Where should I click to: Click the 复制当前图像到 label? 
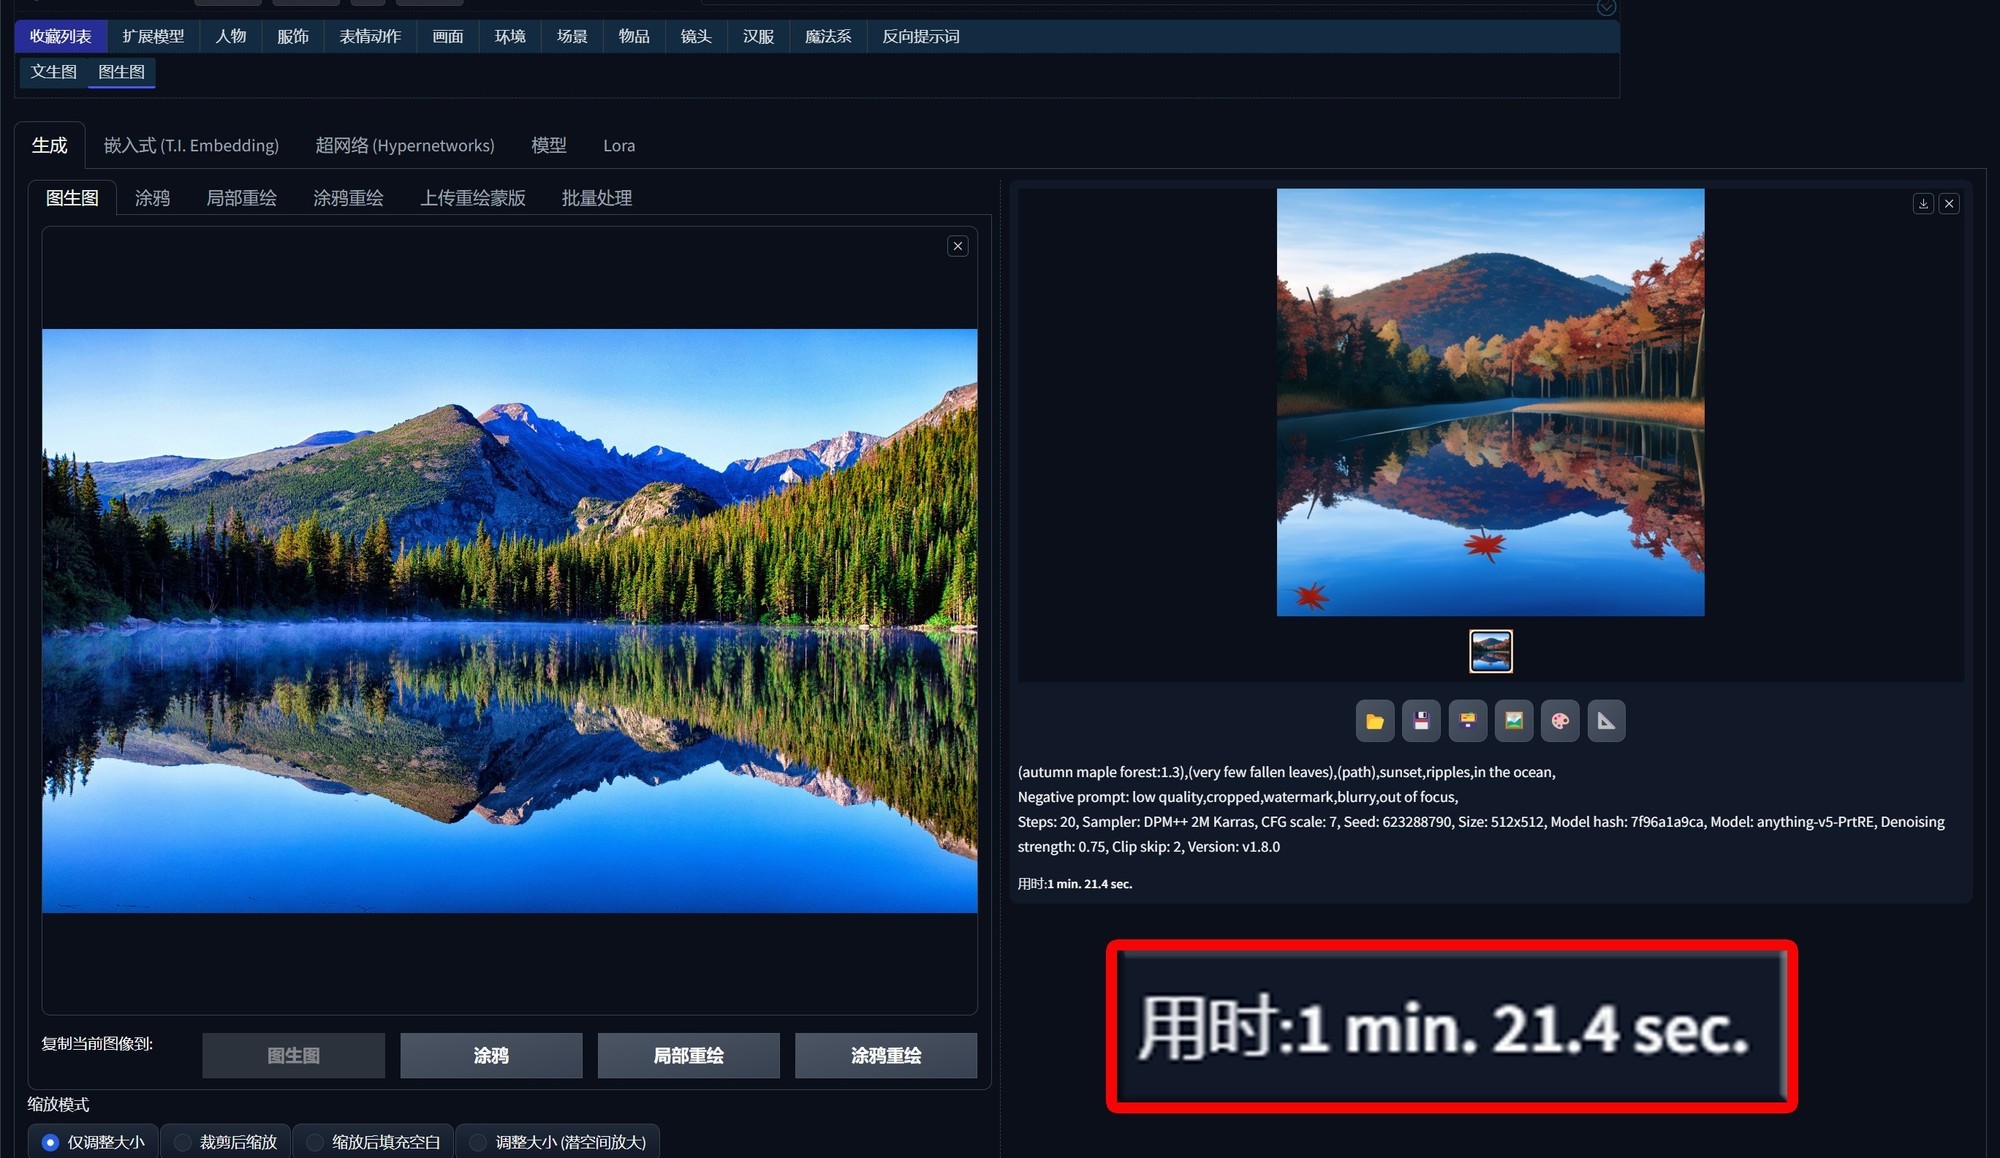[97, 1044]
